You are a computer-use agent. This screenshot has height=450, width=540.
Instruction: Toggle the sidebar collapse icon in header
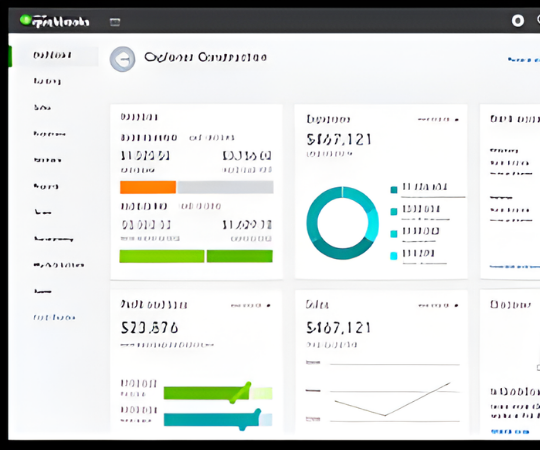[115, 22]
